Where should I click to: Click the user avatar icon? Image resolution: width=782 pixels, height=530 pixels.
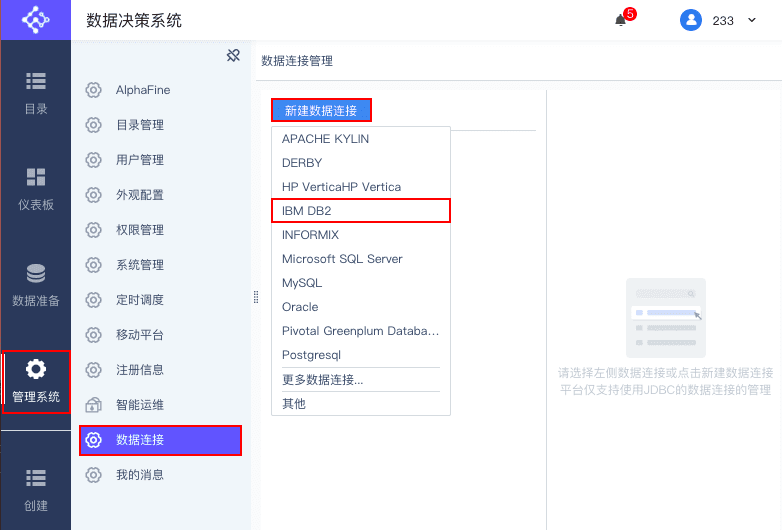point(691,20)
